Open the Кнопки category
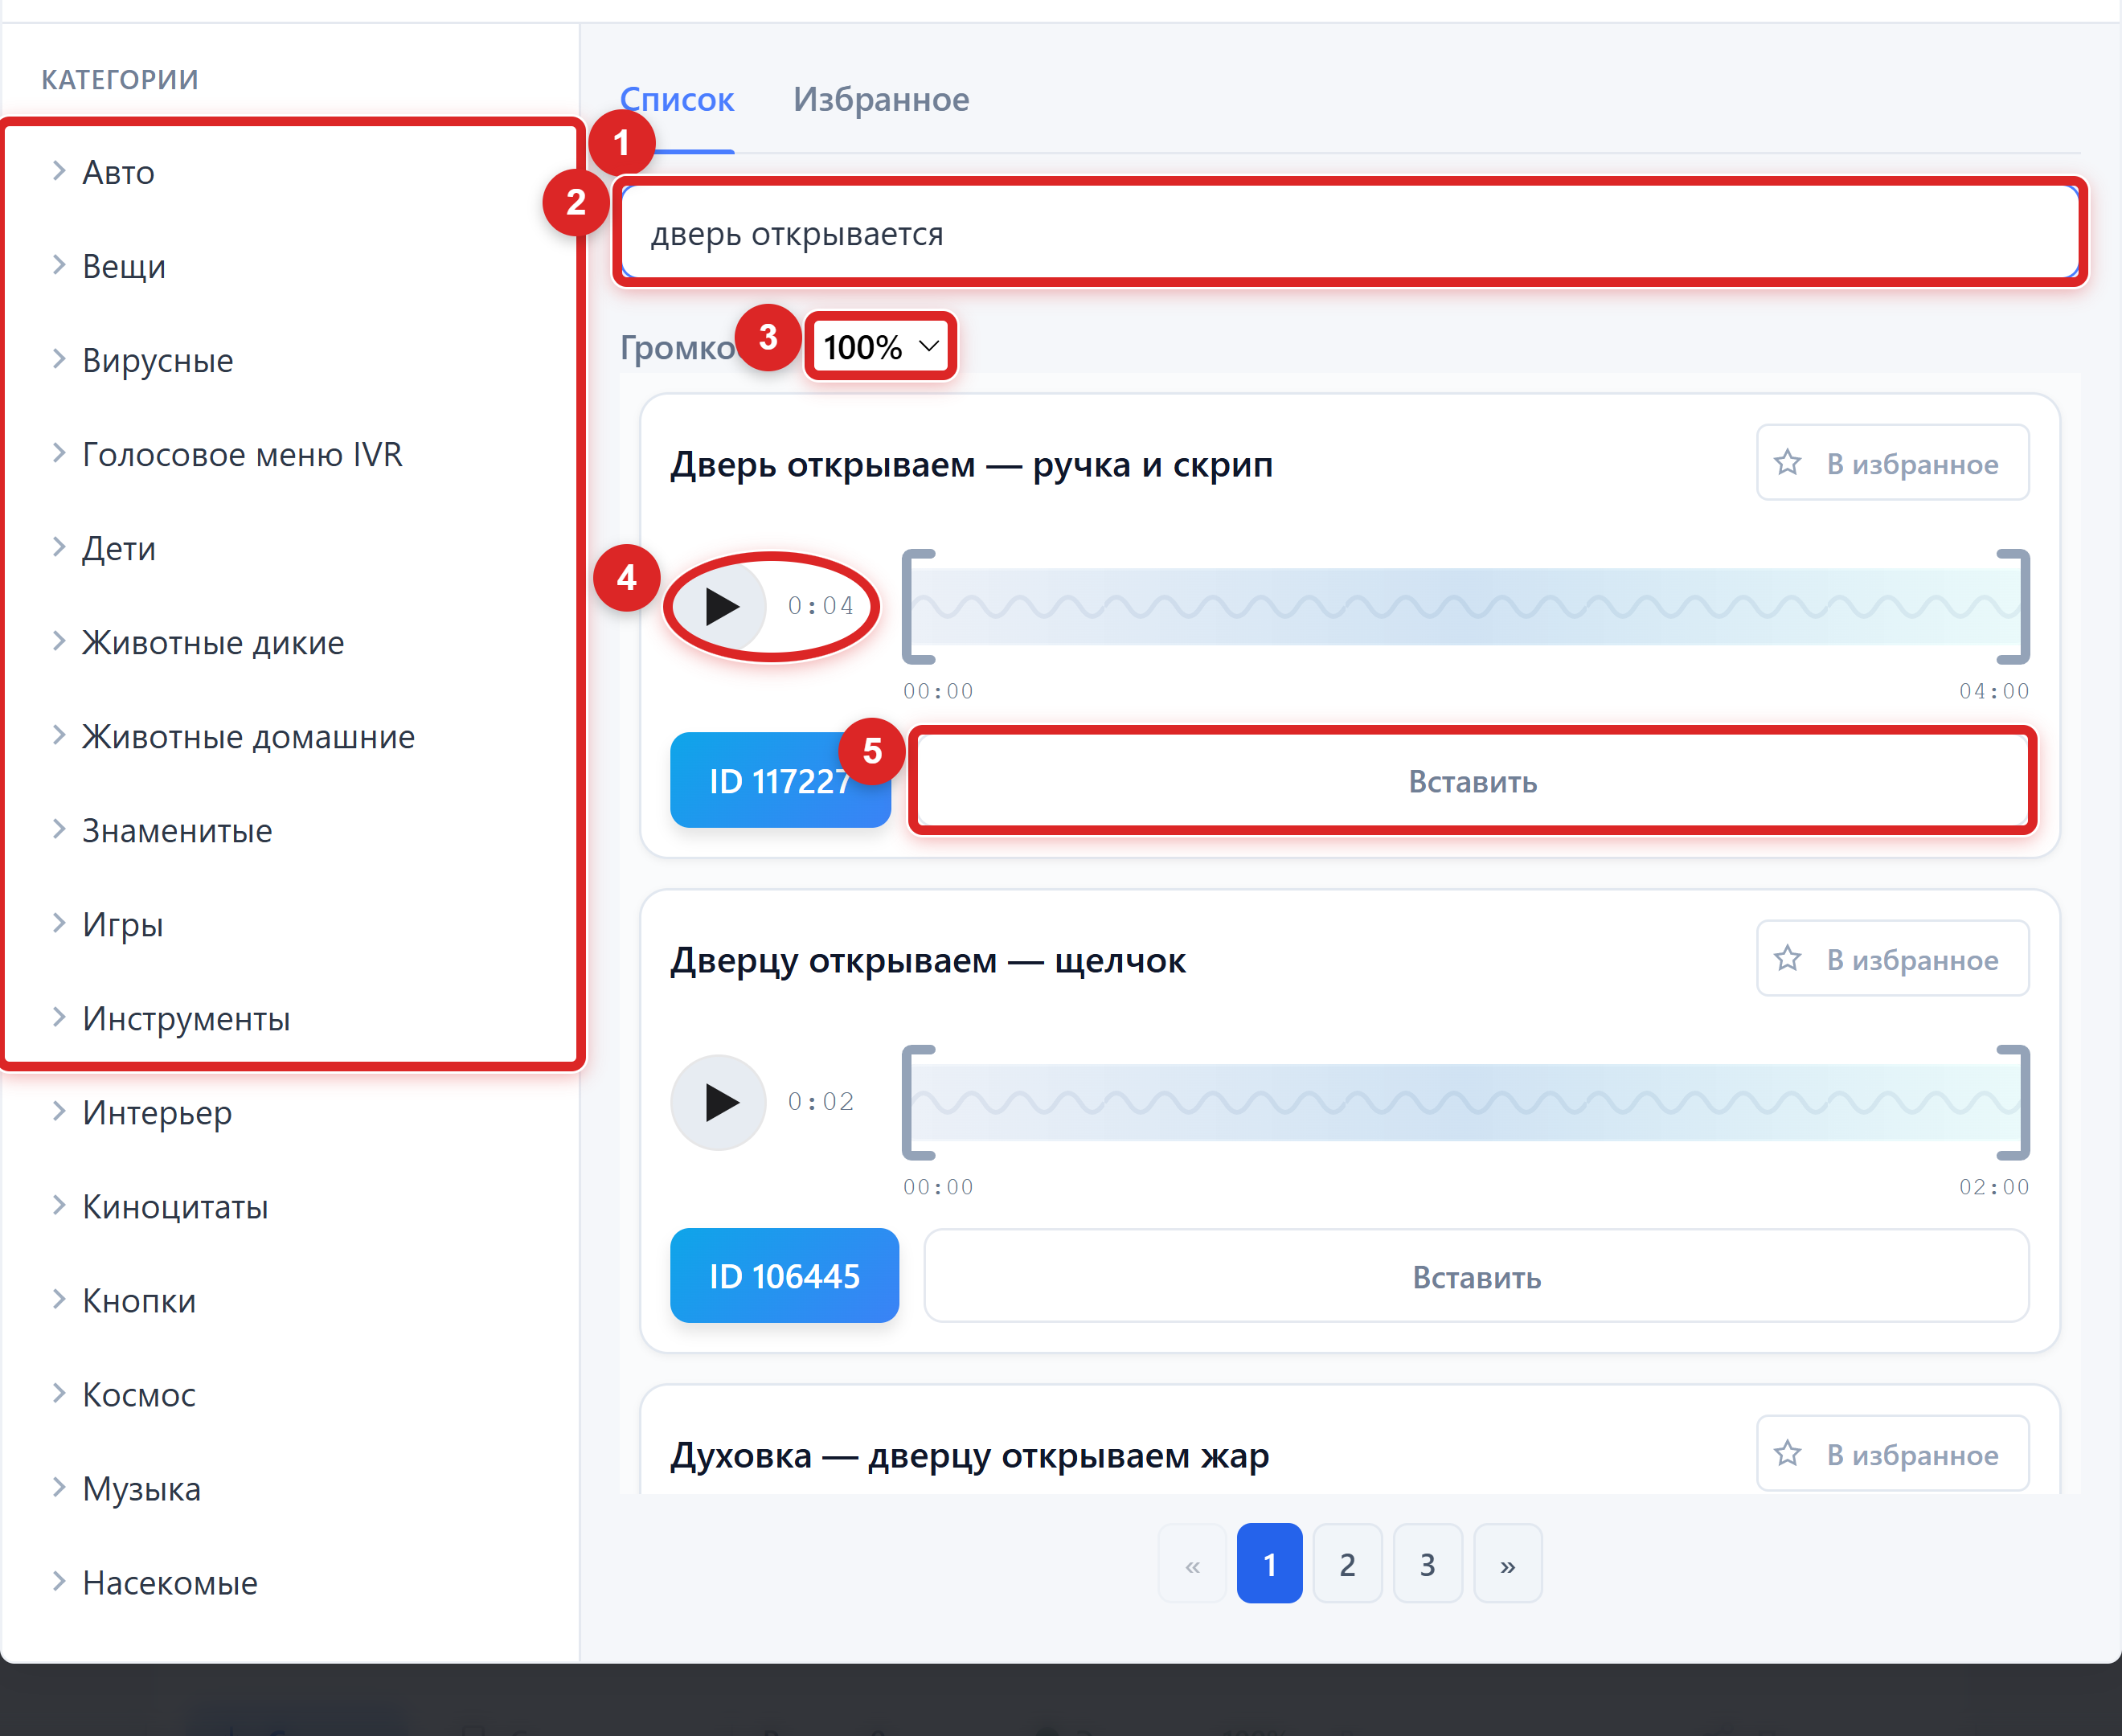Screen dimensions: 2122x1736 pyautogui.click(x=139, y=1300)
